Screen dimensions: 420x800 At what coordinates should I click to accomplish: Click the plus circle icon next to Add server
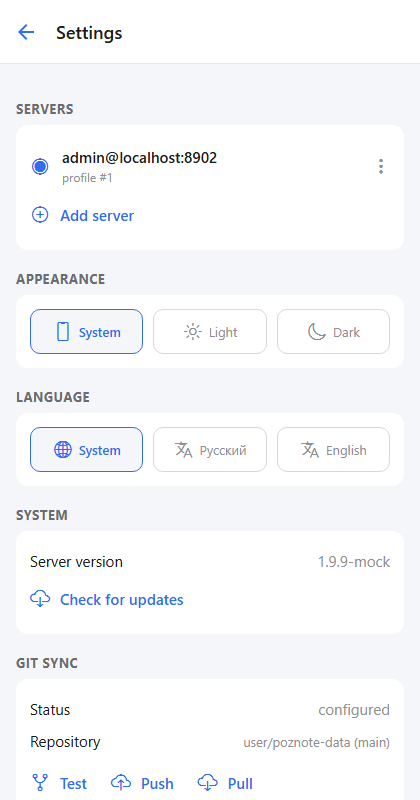(x=40, y=215)
